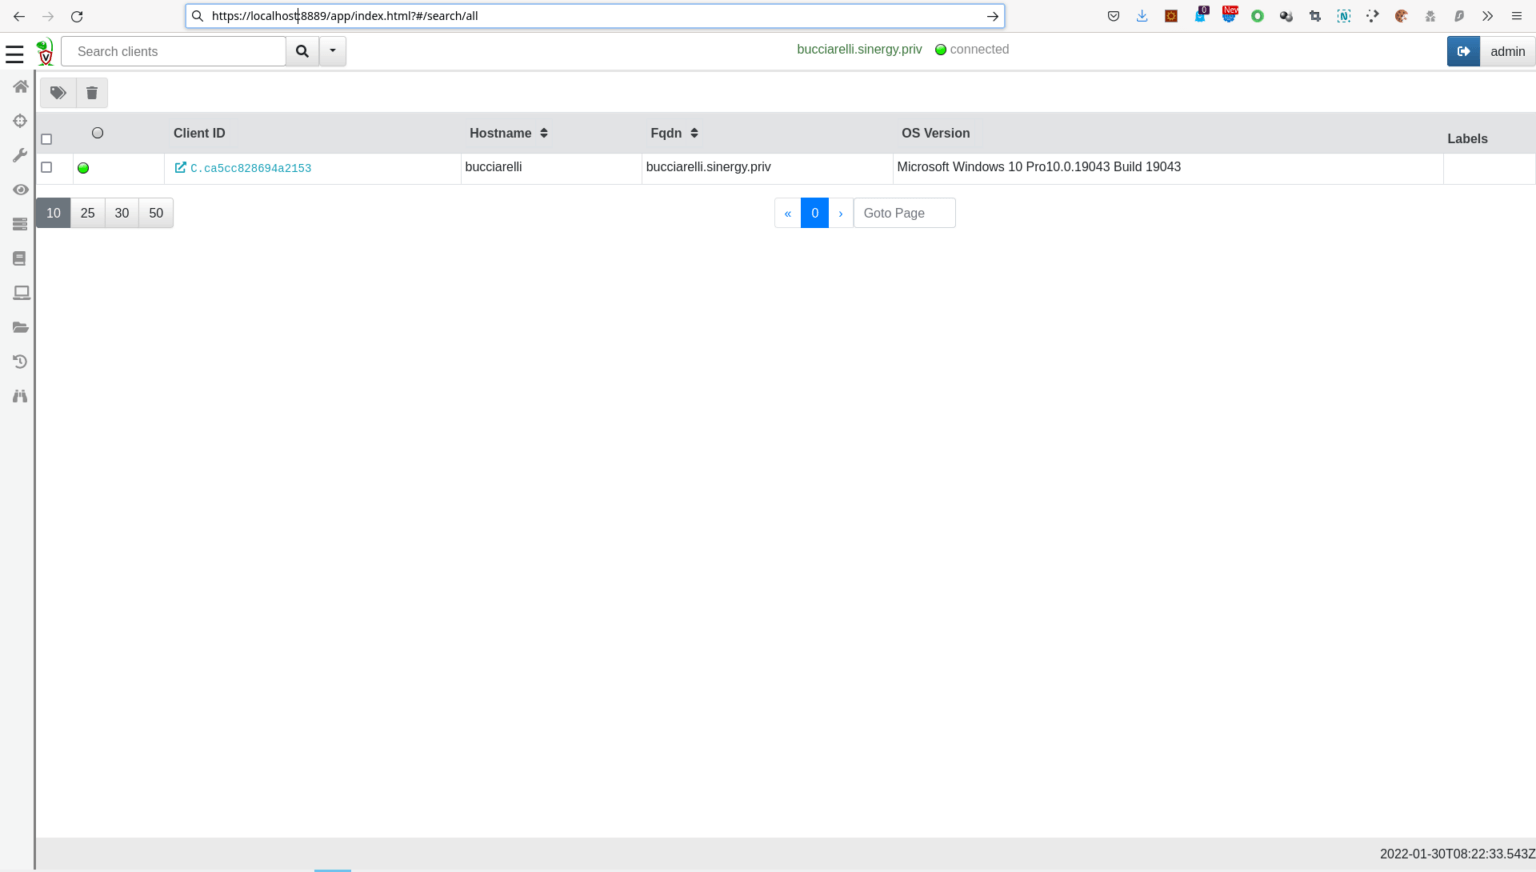Check the box for the bucciarelli client row
The image size is (1536, 872).
pos(46,167)
